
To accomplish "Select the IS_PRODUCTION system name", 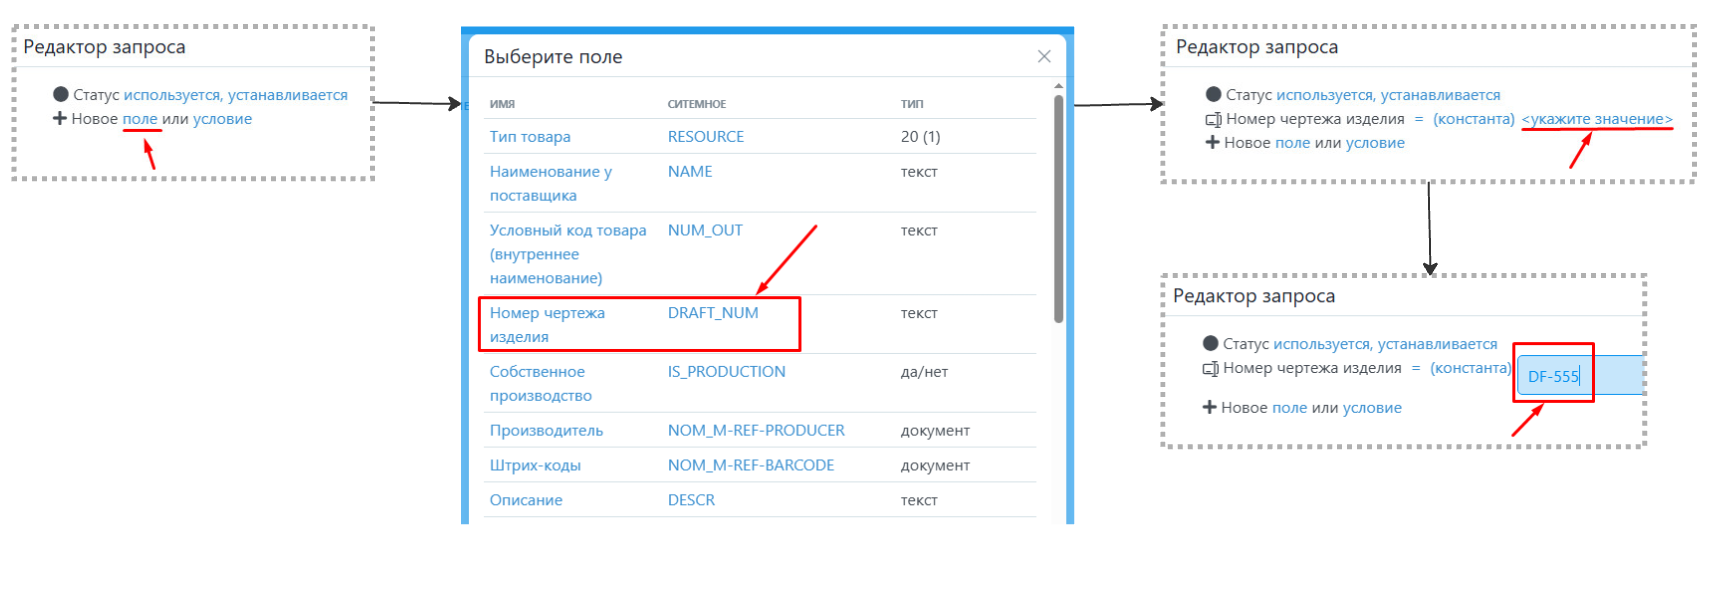I will (x=726, y=372).
